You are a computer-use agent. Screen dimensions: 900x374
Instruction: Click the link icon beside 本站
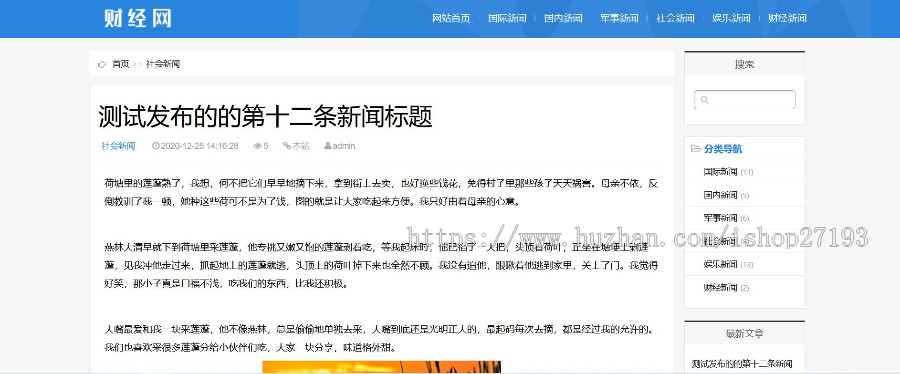tap(287, 146)
